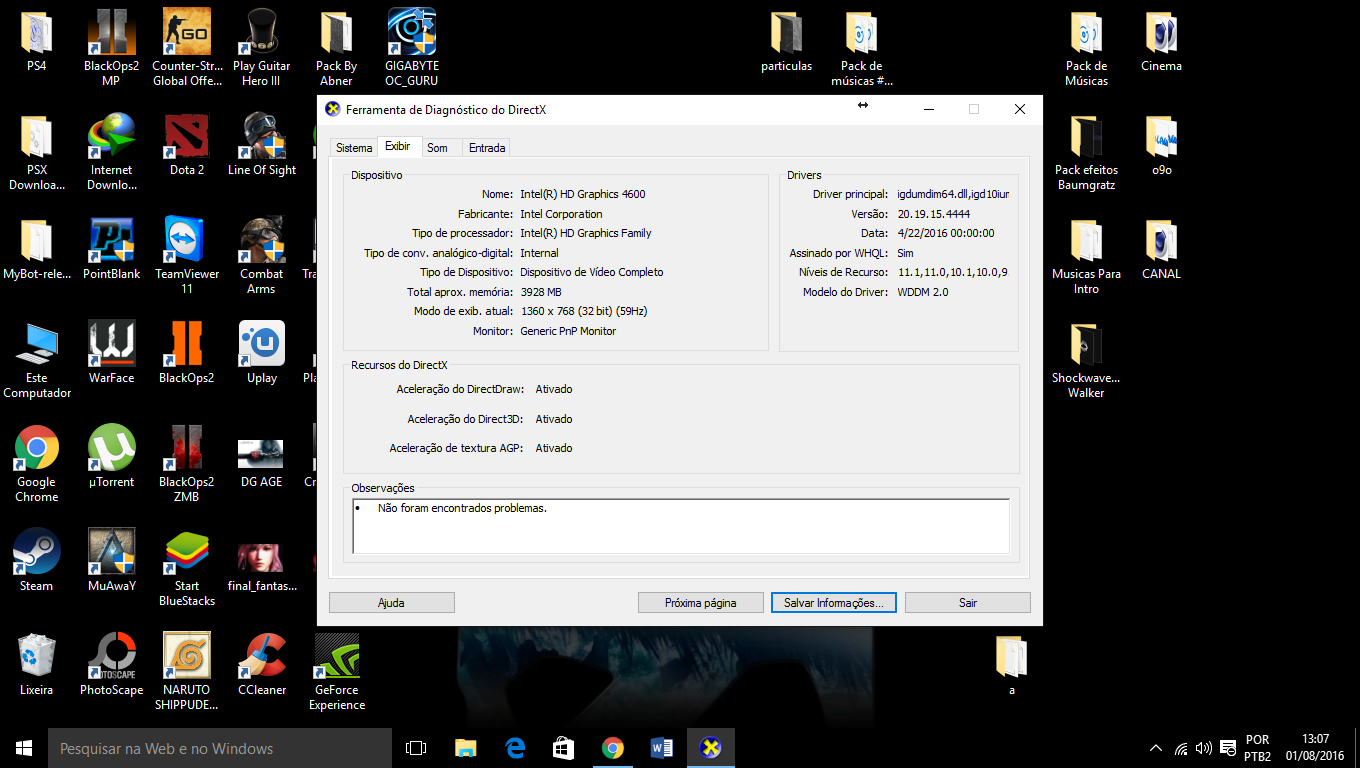Launch Combat Arms shortcut
This screenshot has width=1360, height=768.
click(262, 256)
